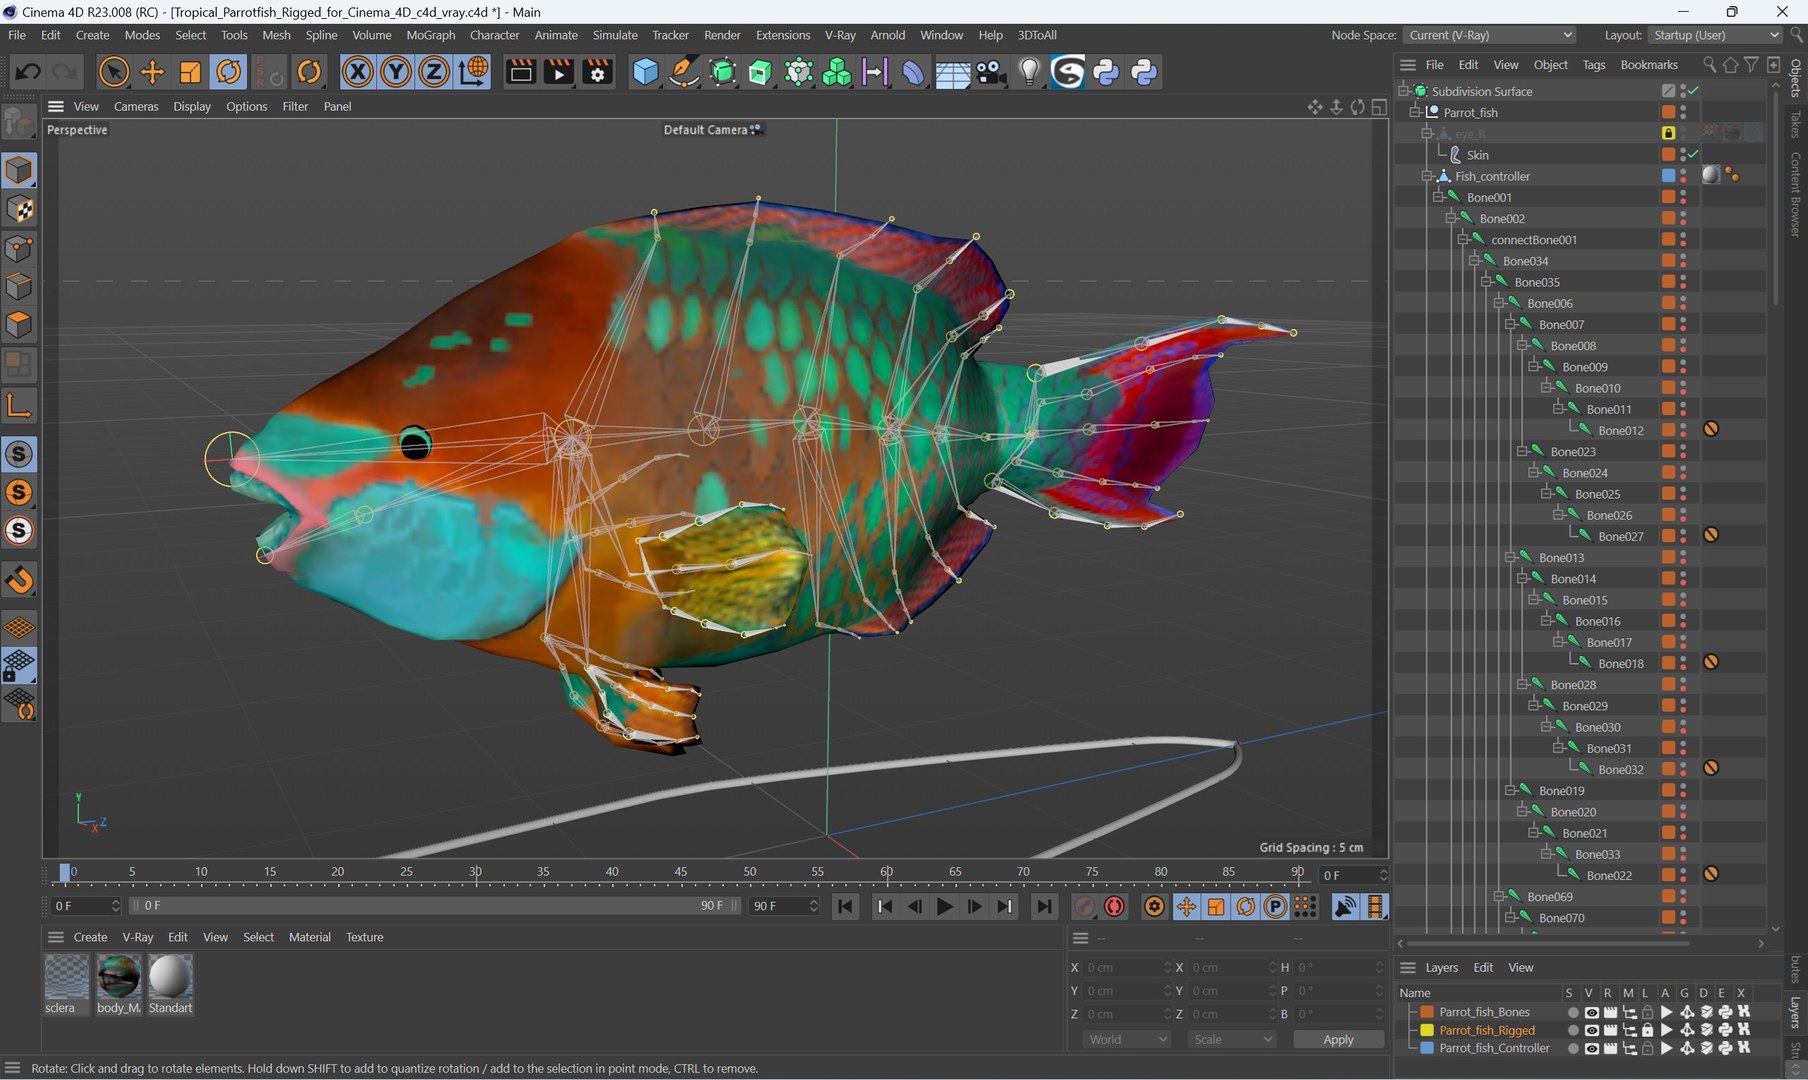Open the Scale dropdown in coordinates
1808x1080 pixels.
(x=1232, y=1039)
